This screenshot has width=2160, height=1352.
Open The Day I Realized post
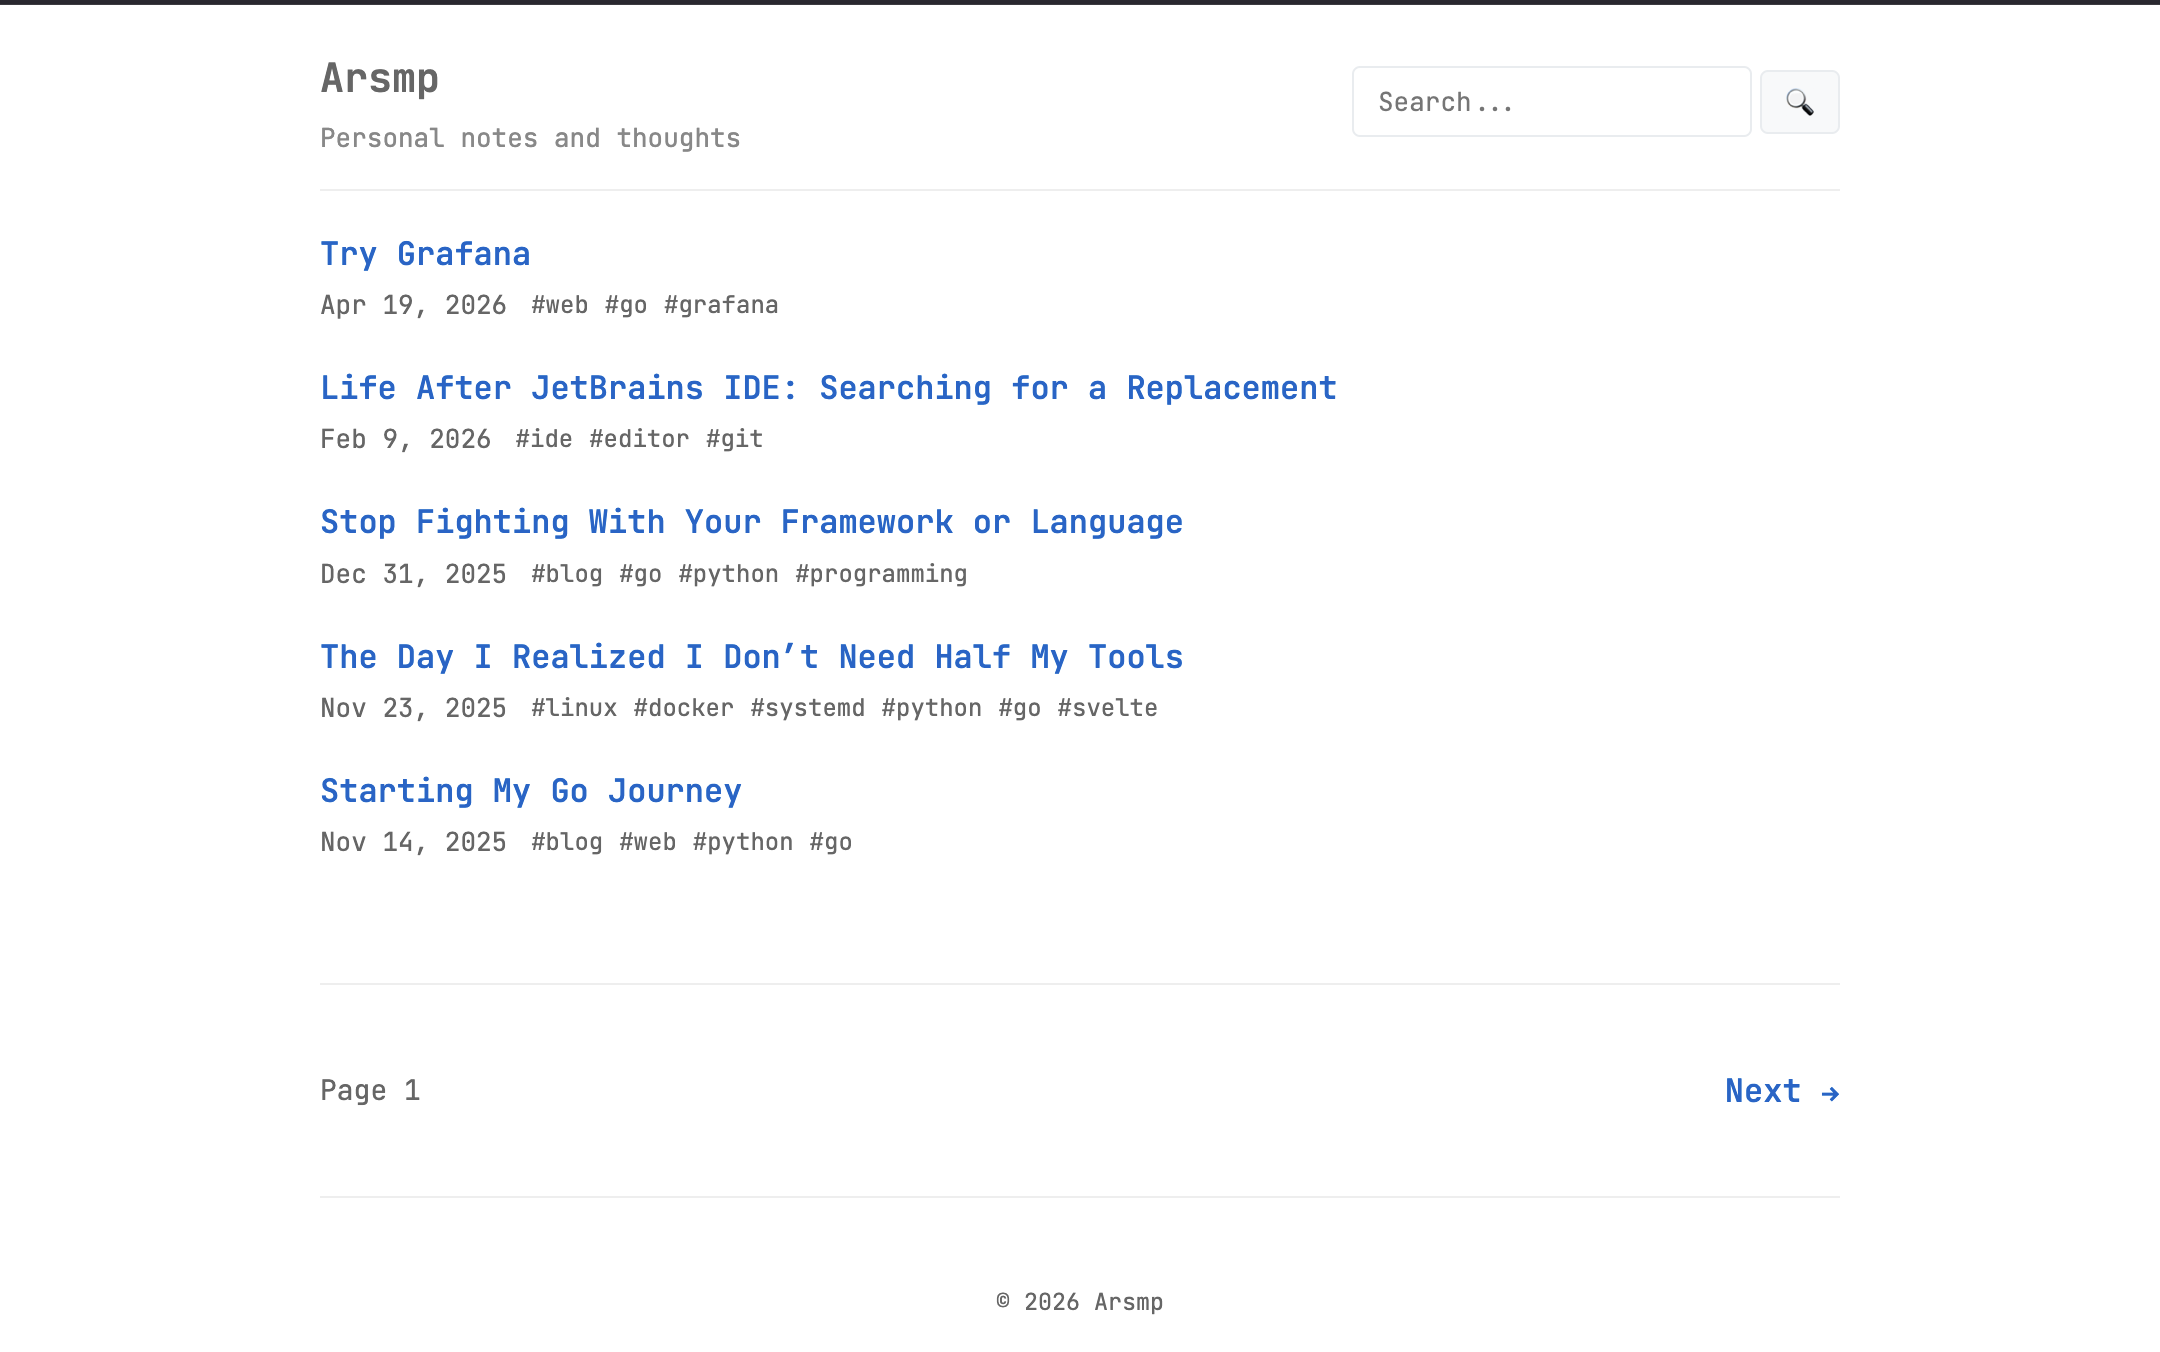pyautogui.click(x=751, y=657)
